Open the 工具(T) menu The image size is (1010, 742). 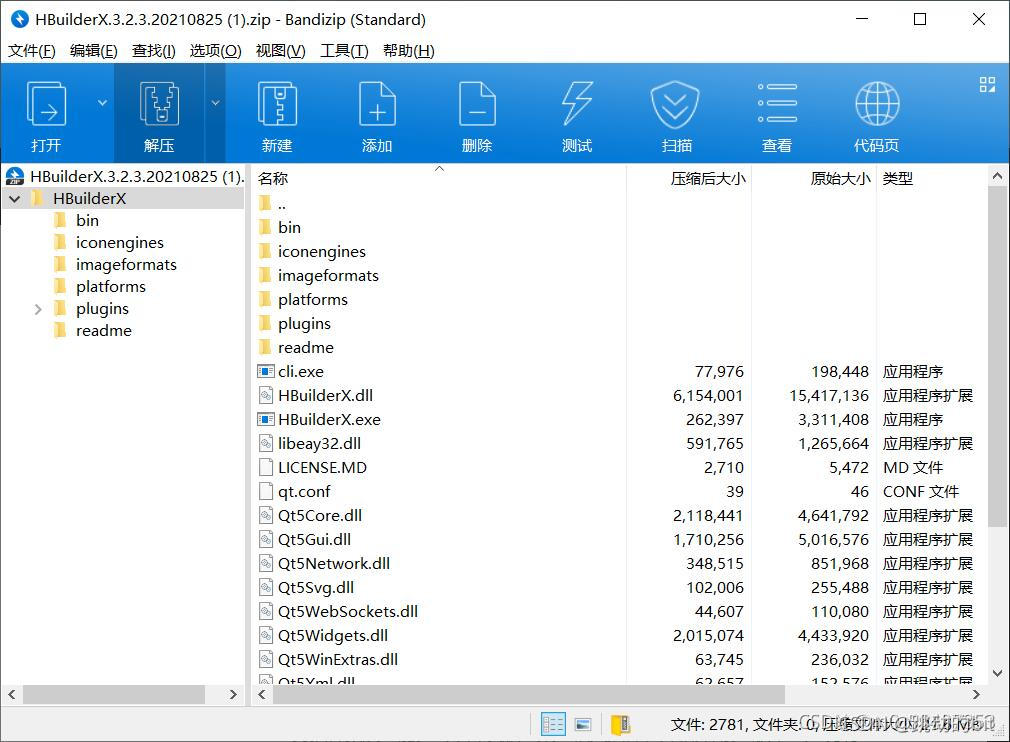(344, 50)
